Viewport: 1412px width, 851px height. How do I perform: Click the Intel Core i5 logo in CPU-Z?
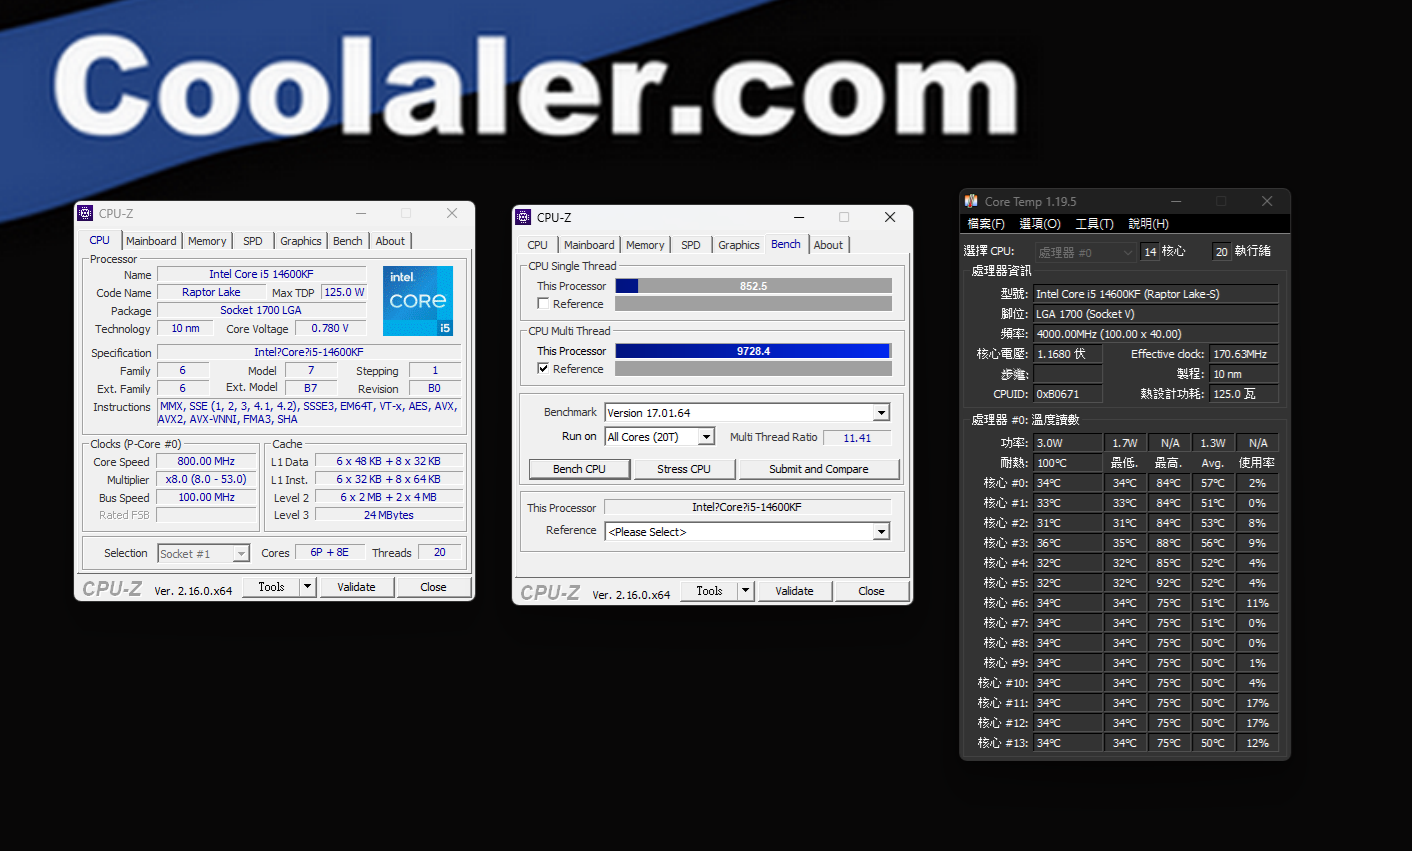click(418, 300)
